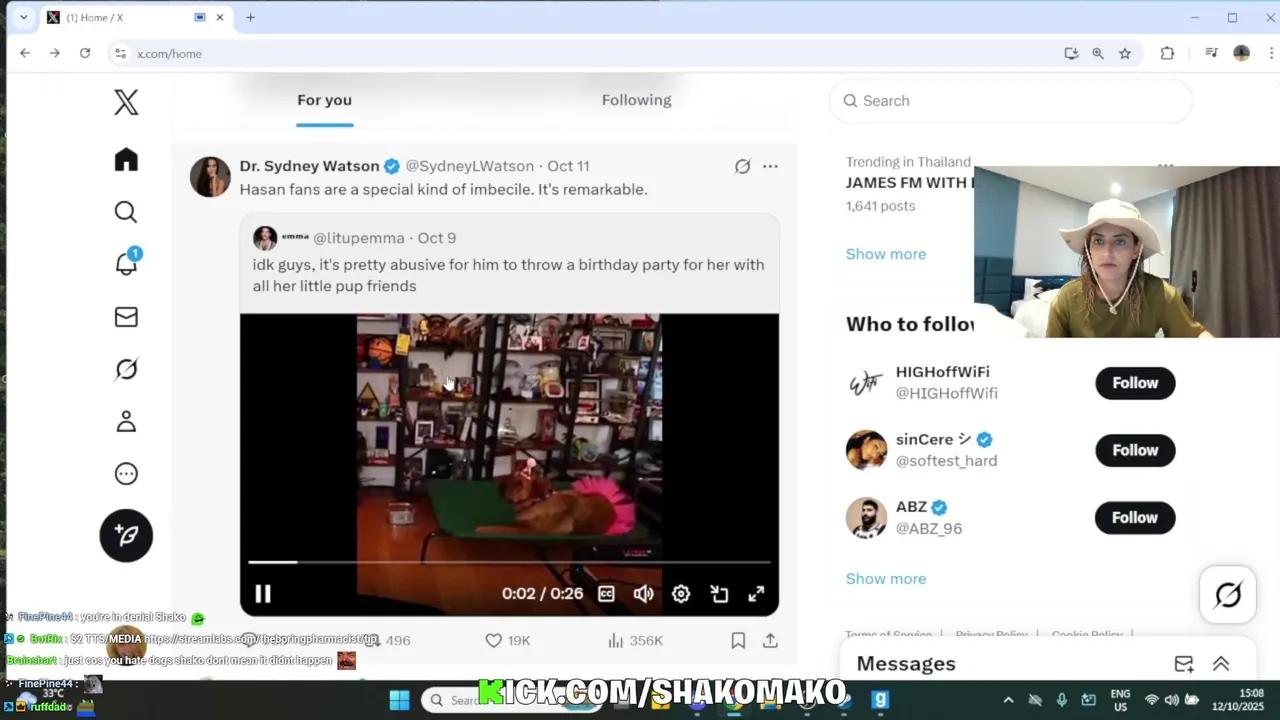The height and width of the screenshot is (720, 1280).
Task: Open new browser tab
Action: coord(250,17)
